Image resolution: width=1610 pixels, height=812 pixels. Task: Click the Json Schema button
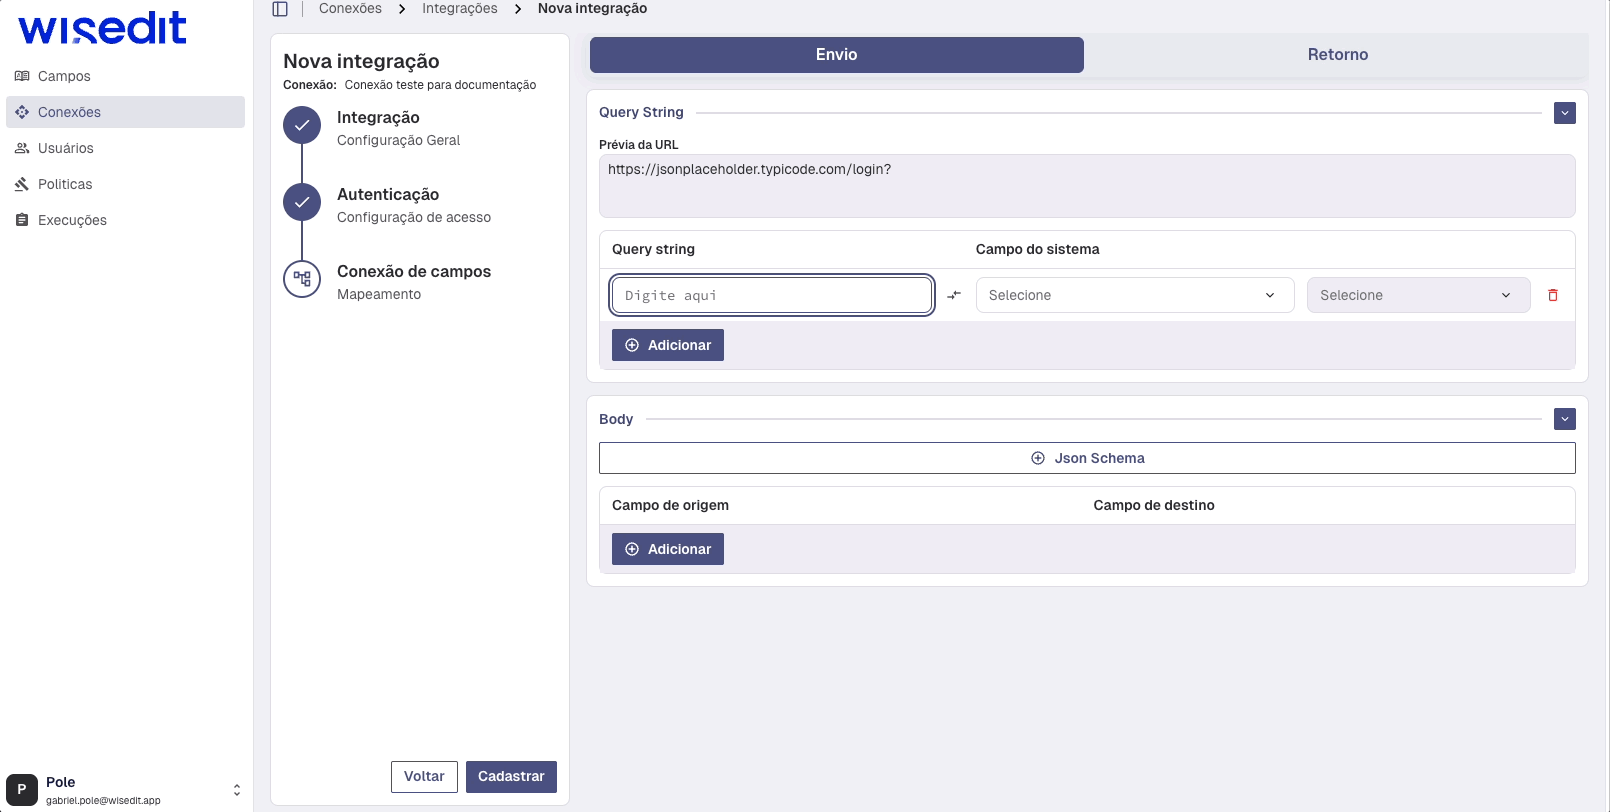[x=1087, y=458]
